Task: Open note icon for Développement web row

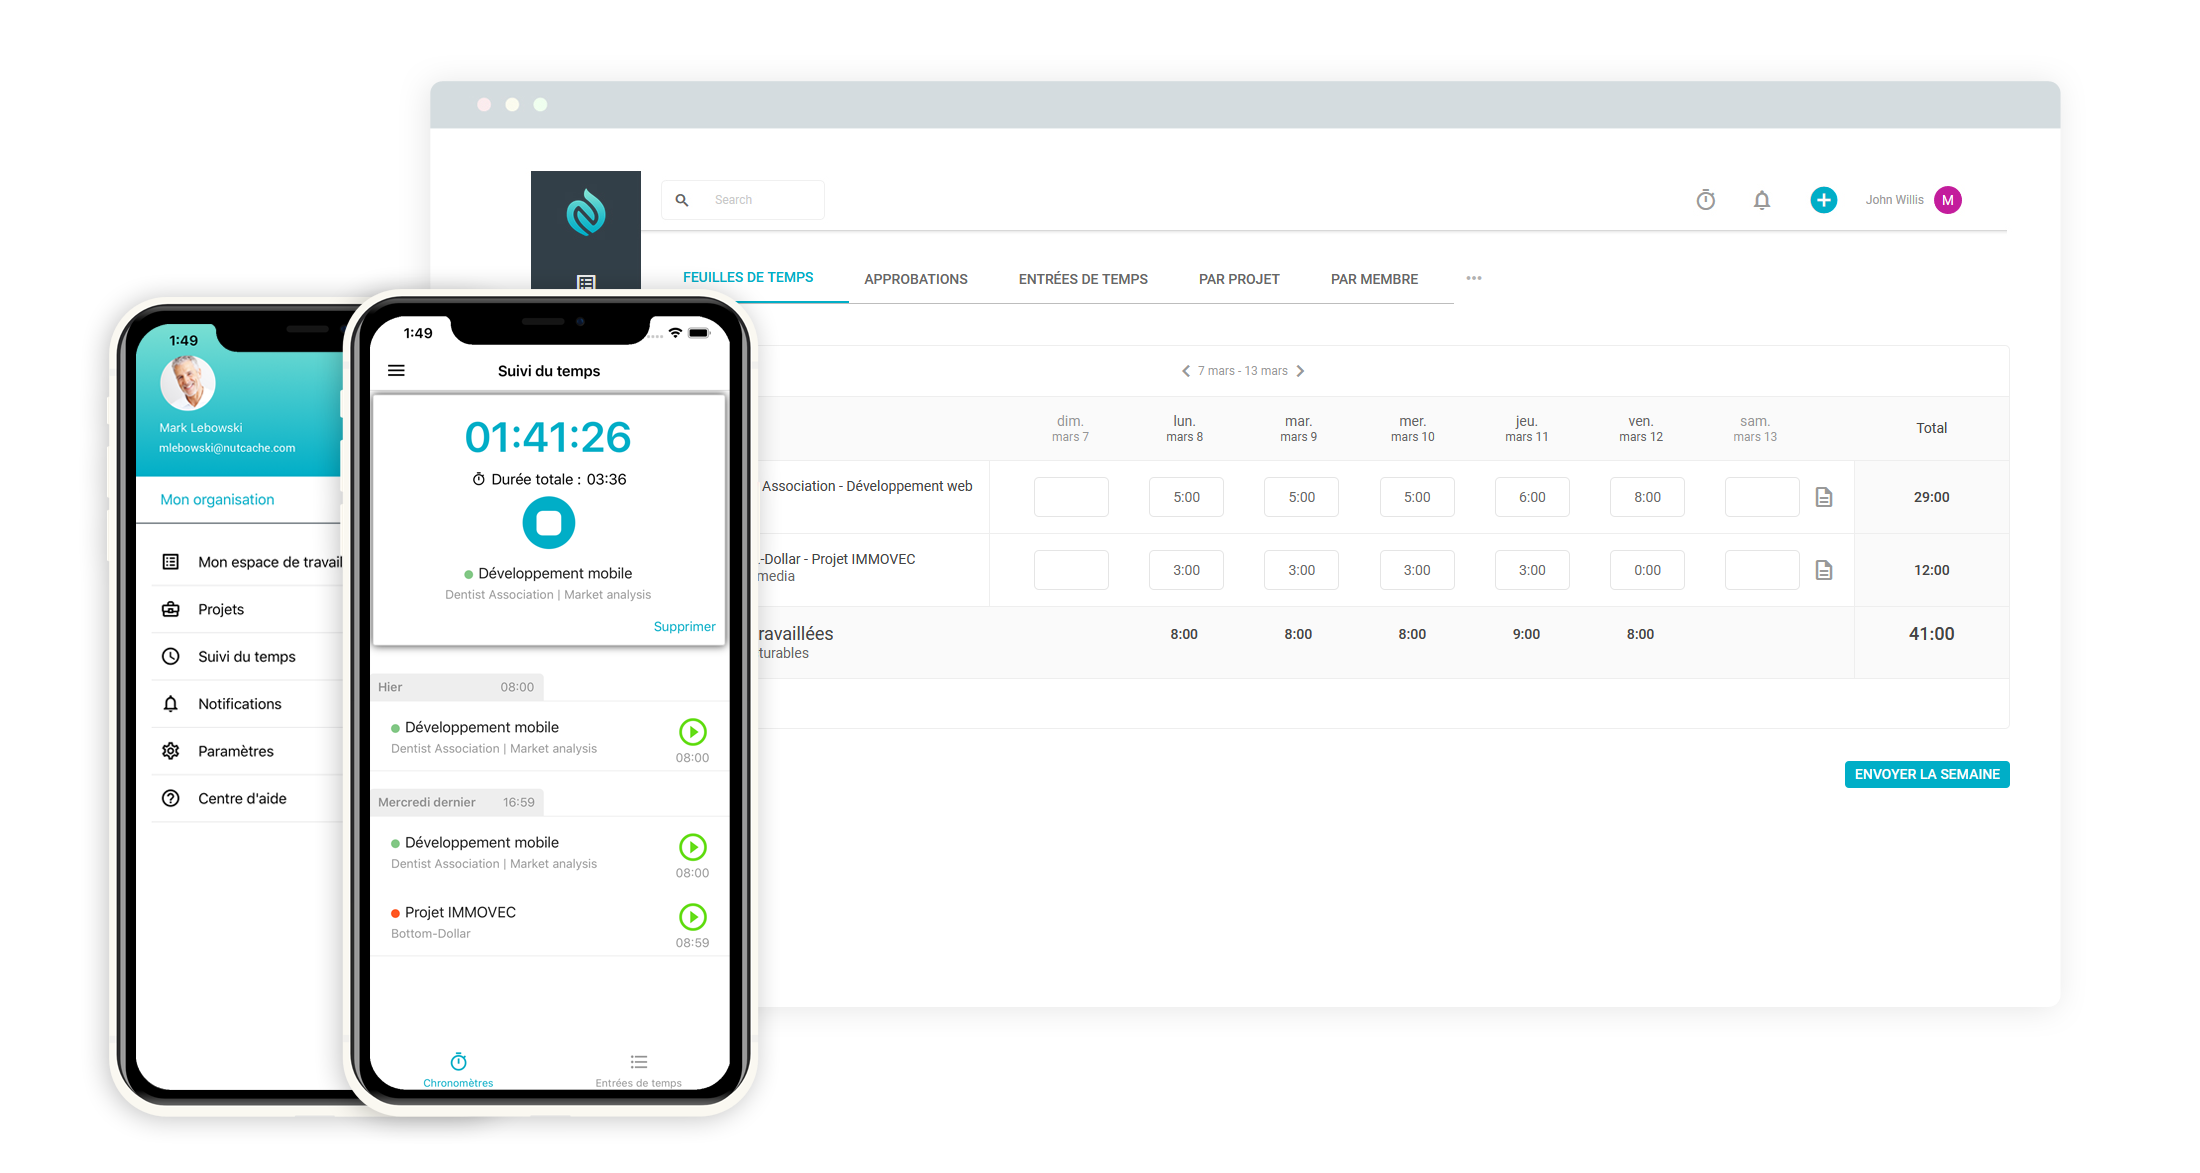Action: (1823, 497)
